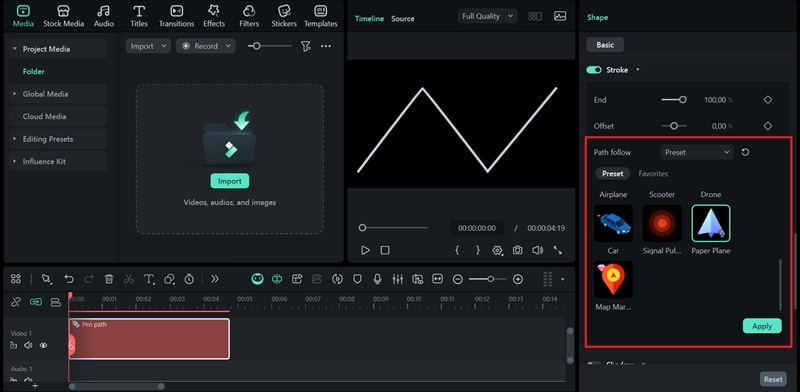Click the Apply button
This screenshot has height=392, width=800.
(762, 326)
